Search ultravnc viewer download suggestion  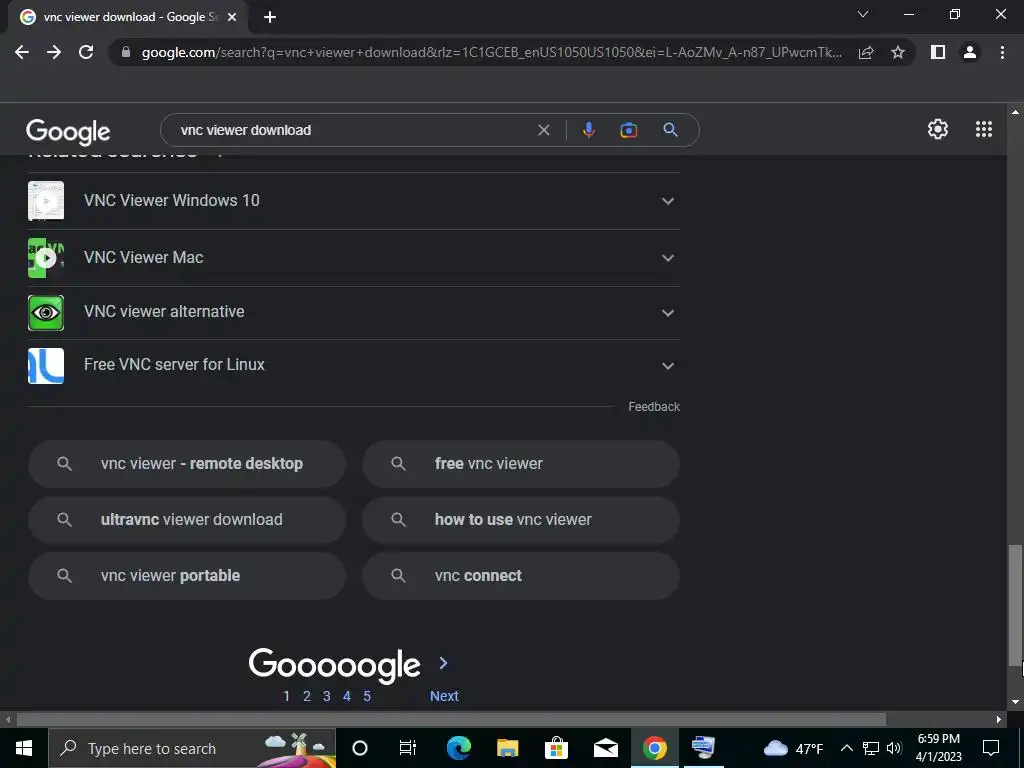[x=187, y=520]
